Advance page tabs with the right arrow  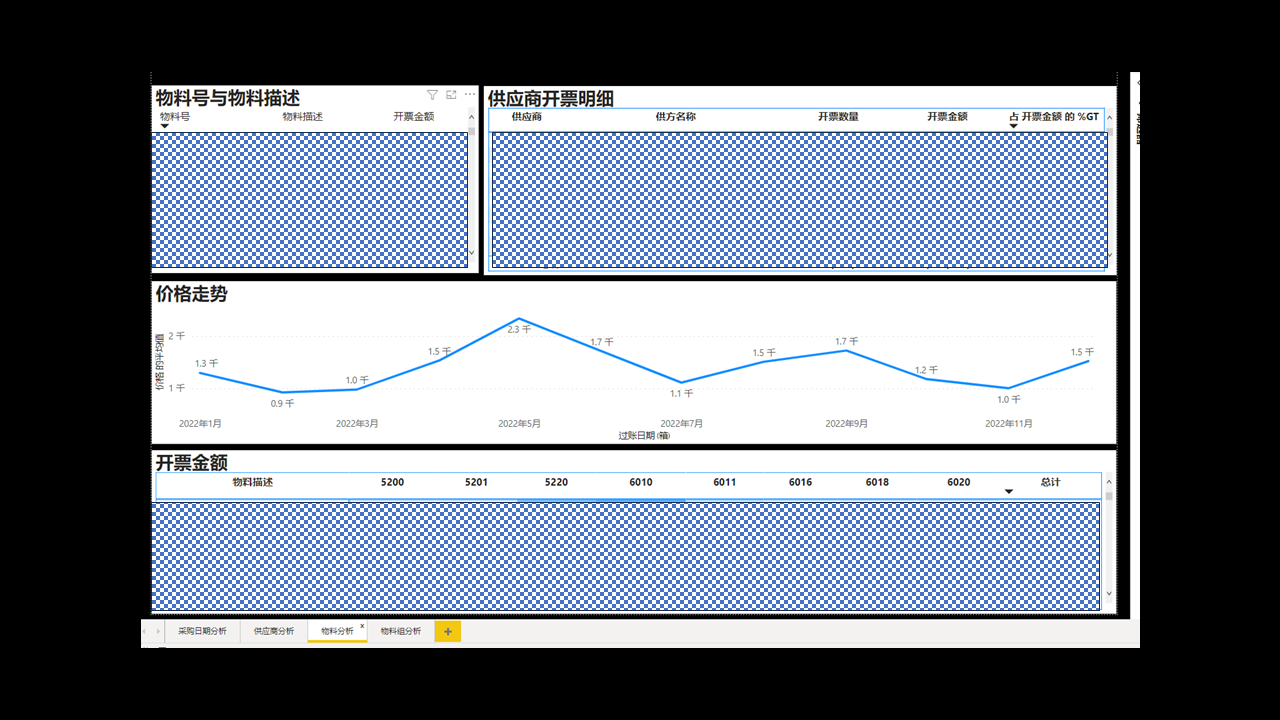(156, 631)
